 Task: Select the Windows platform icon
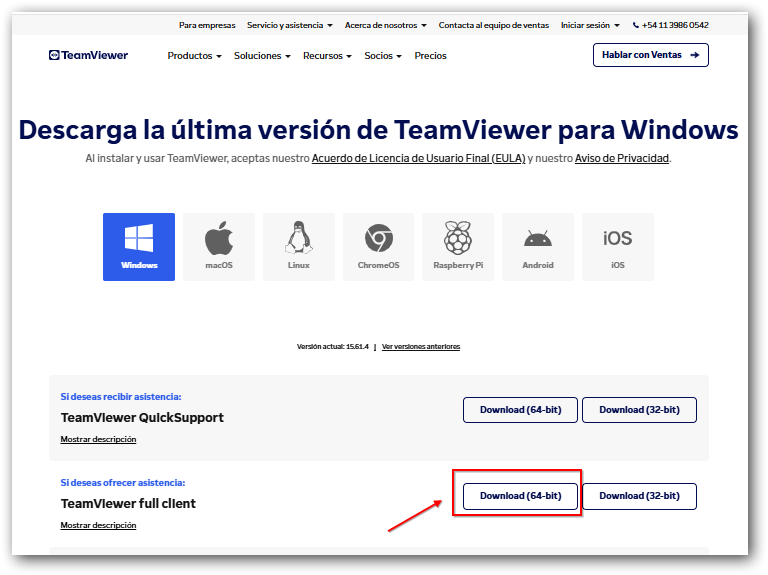point(139,246)
